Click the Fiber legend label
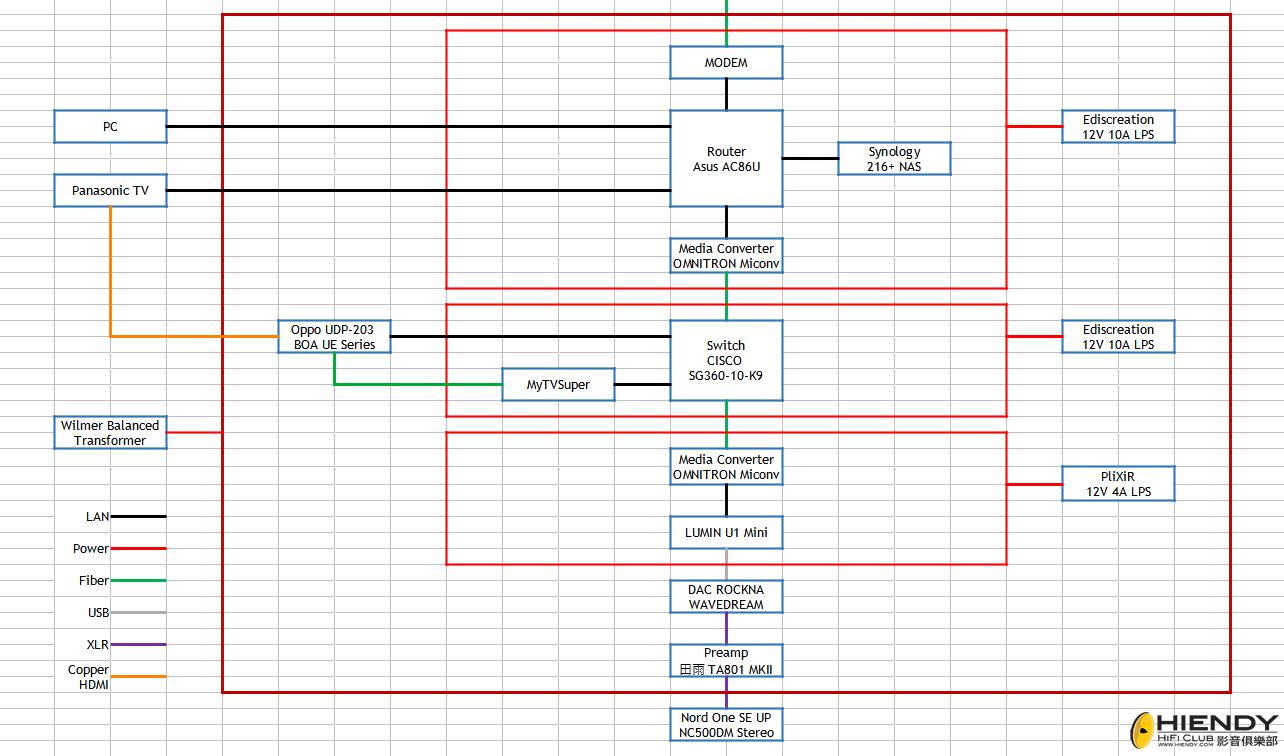The height and width of the screenshot is (756, 1284). pyautogui.click(x=94, y=581)
